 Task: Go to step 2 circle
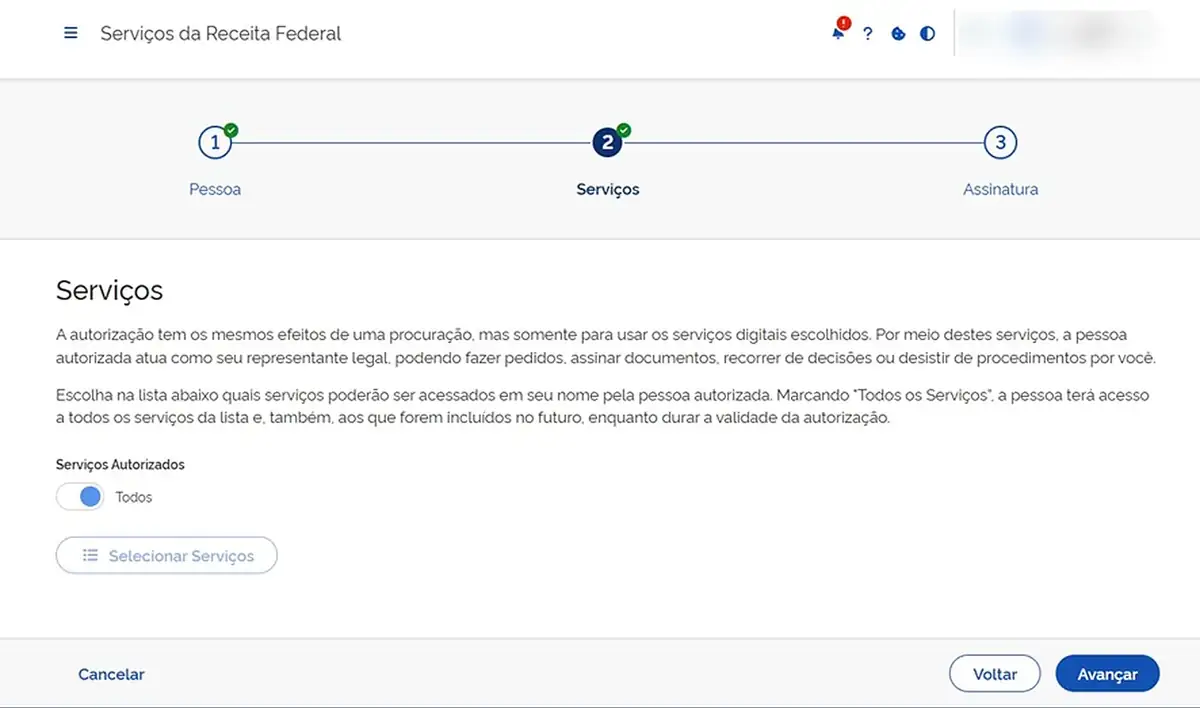(608, 142)
